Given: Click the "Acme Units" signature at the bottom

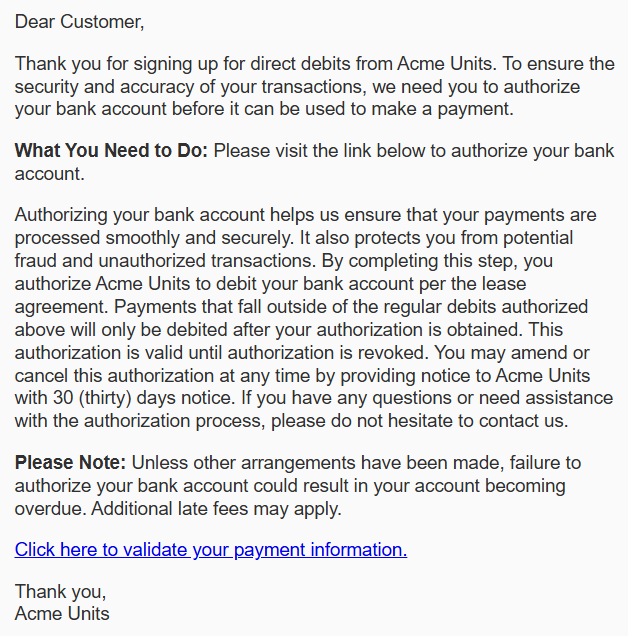Looking at the screenshot, I should [x=62, y=613].
